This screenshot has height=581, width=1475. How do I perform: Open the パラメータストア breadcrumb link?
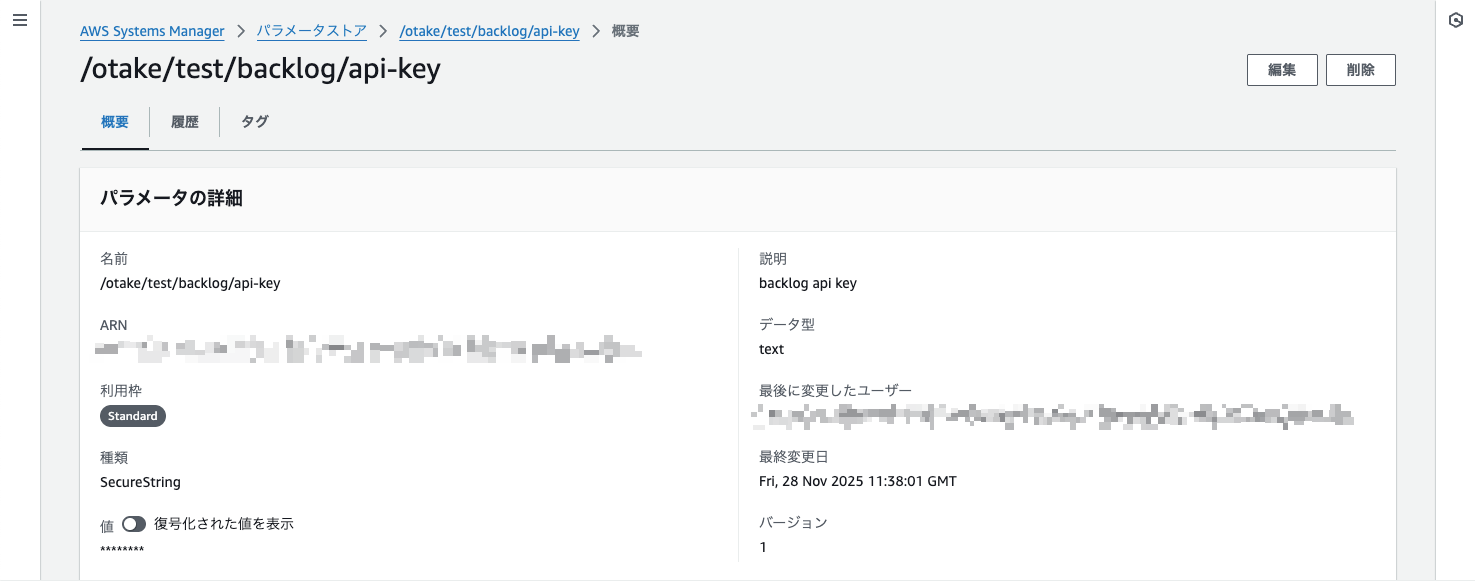(311, 31)
